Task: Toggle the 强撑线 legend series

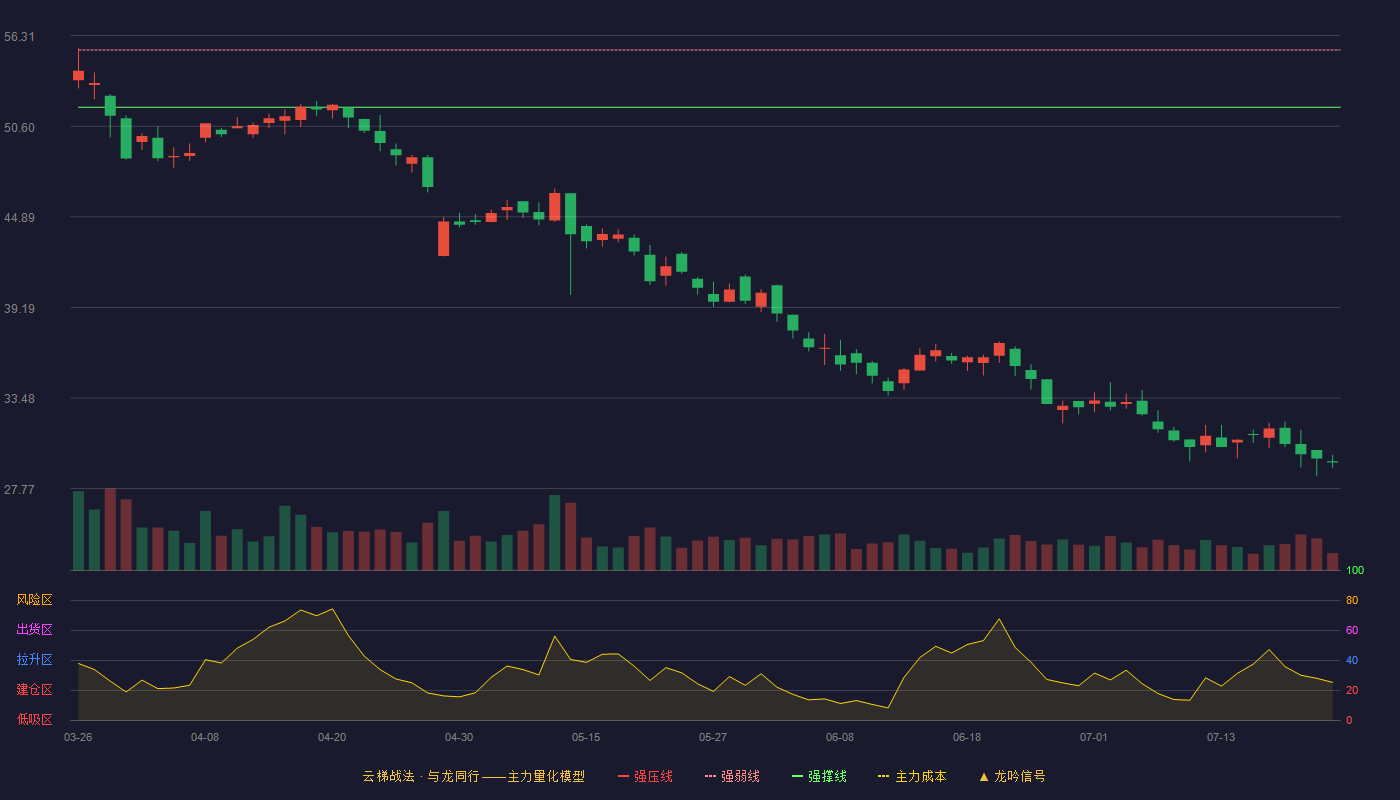Action: [x=819, y=776]
